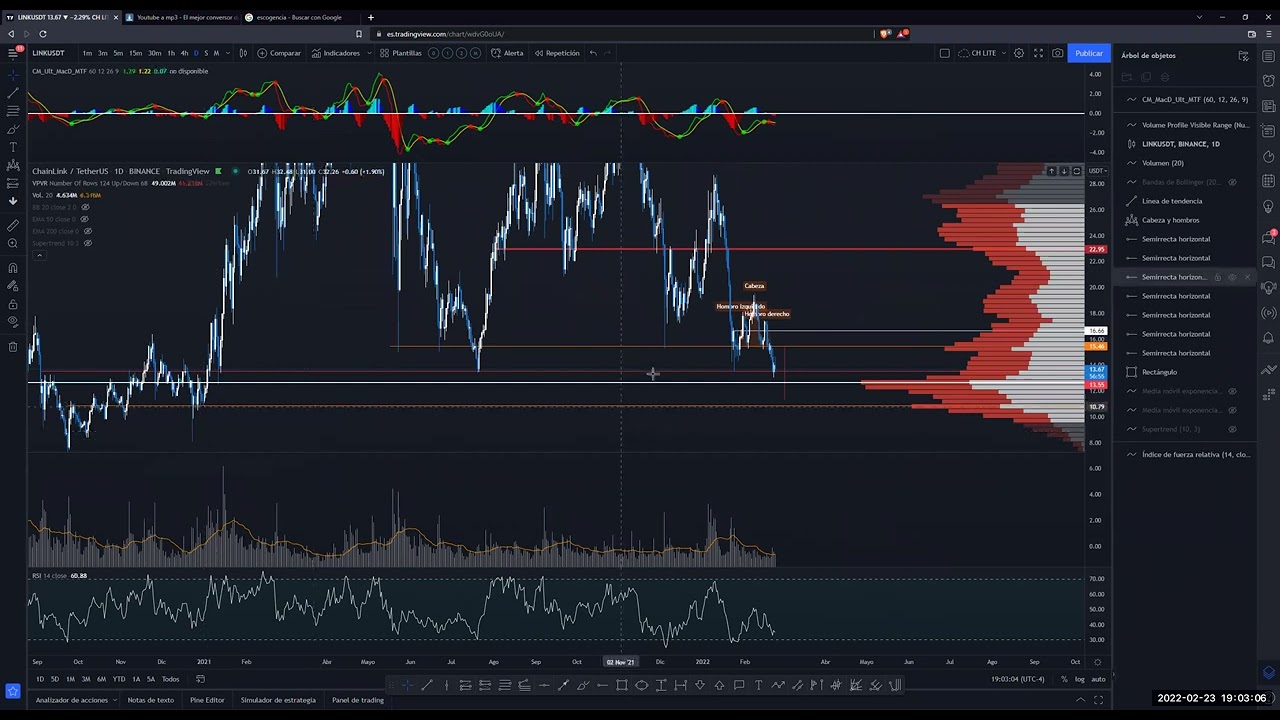The height and width of the screenshot is (720, 1280).
Task: Select the rectangle tool in the bottom drawing bar
Action: (x=622, y=685)
